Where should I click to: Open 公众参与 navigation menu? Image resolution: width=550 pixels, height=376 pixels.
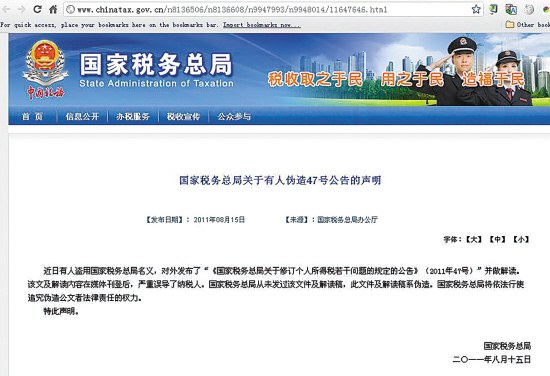(234, 116)
